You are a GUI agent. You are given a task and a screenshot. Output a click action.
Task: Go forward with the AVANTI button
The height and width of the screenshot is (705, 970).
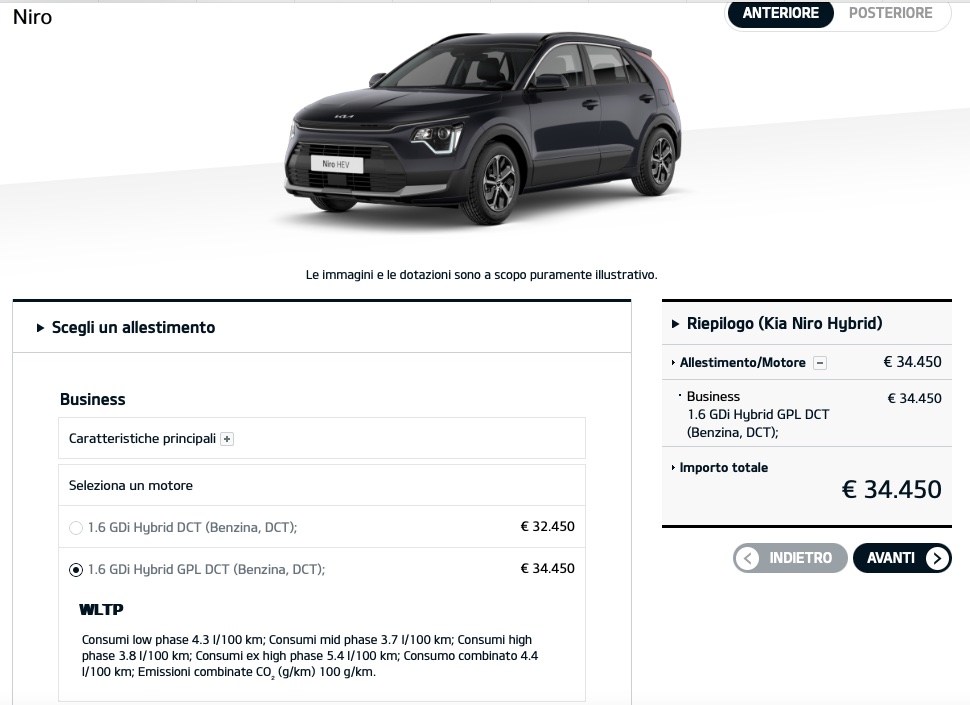point(902,558)
